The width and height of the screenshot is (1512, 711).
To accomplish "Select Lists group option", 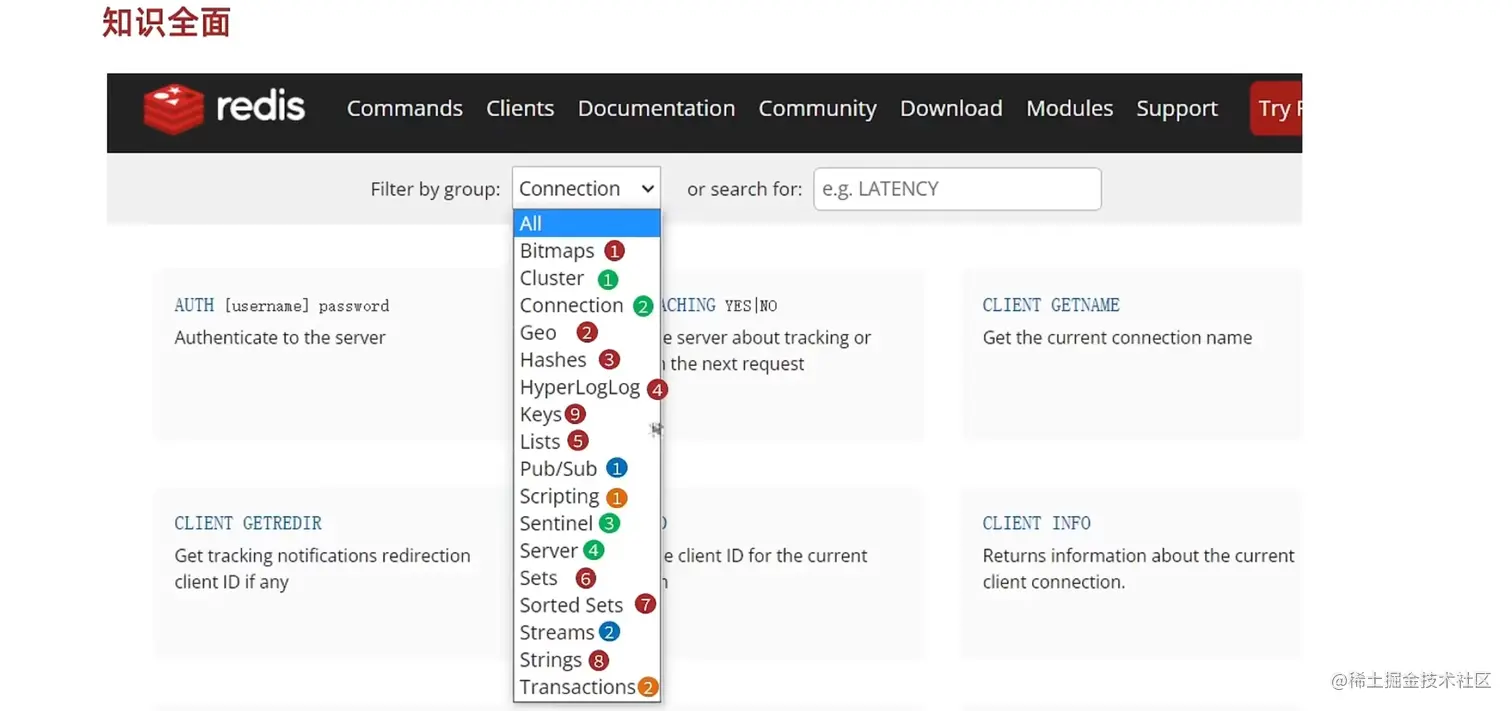I will (x=587, y=441).
